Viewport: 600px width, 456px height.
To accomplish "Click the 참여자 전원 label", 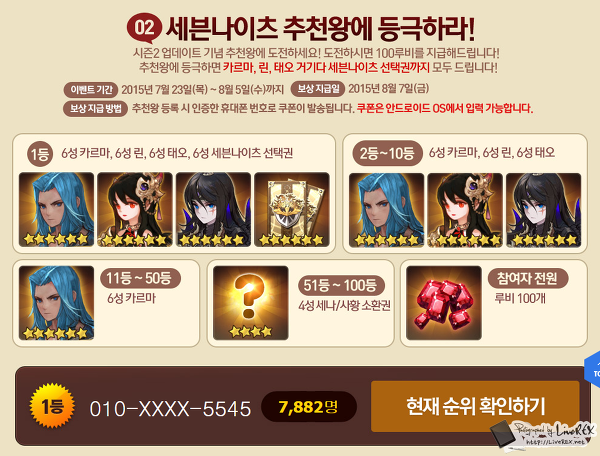I will (528, 278).
